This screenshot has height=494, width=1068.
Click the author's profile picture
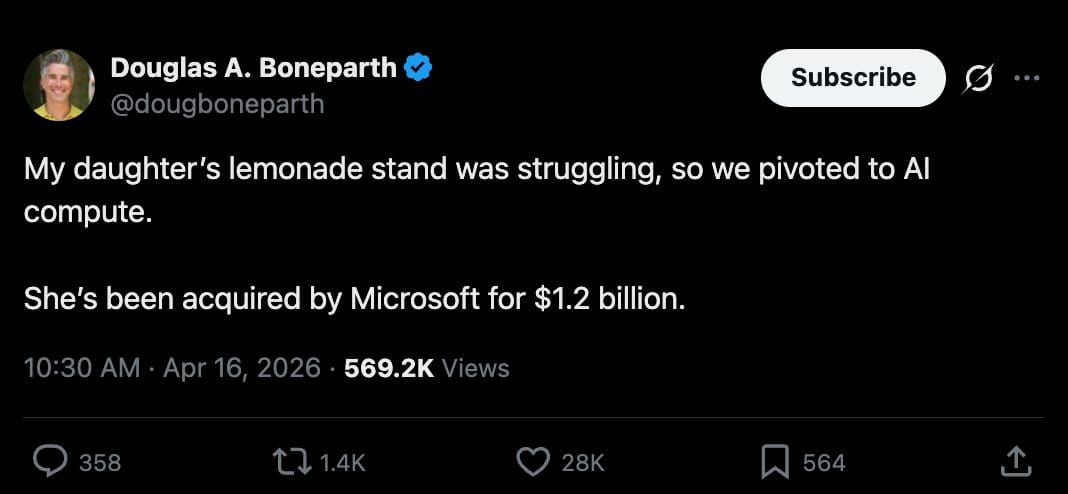59,85
